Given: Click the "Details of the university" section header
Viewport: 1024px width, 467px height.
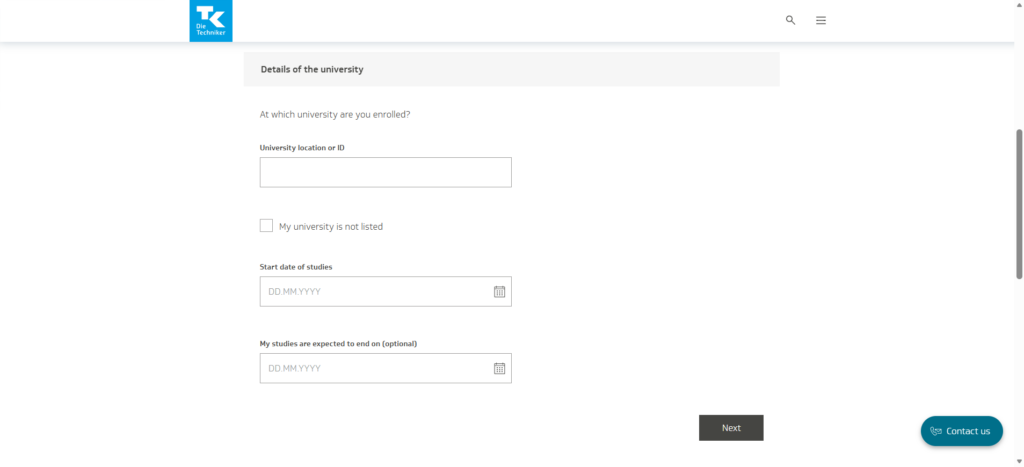Looking at the screenshot, I should 312,70.
